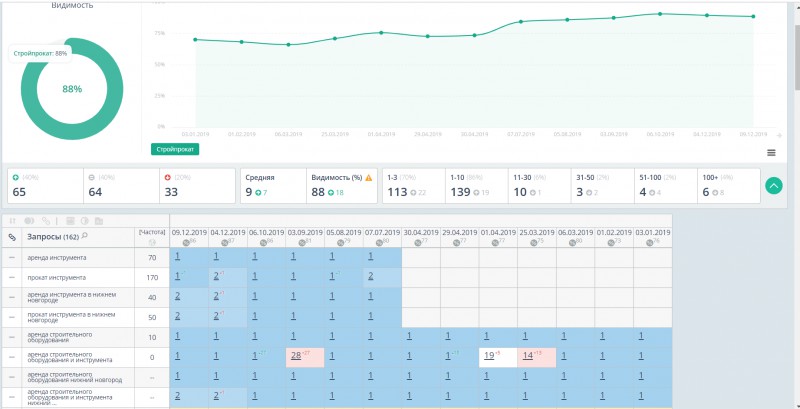Toggle the Стройпрокат legend button under chart
Screen dimensions: 800x409
tap(175, 149)
